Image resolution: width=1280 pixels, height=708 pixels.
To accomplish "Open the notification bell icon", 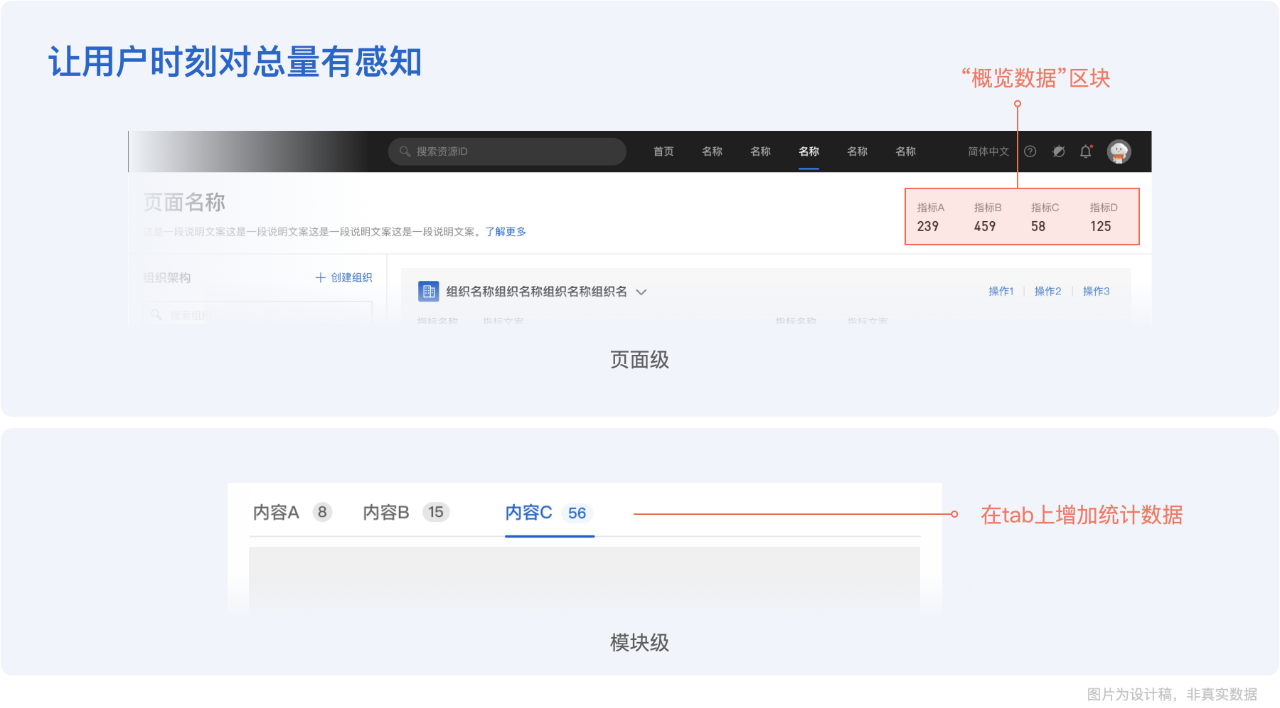I will [x=1086, y=152].
